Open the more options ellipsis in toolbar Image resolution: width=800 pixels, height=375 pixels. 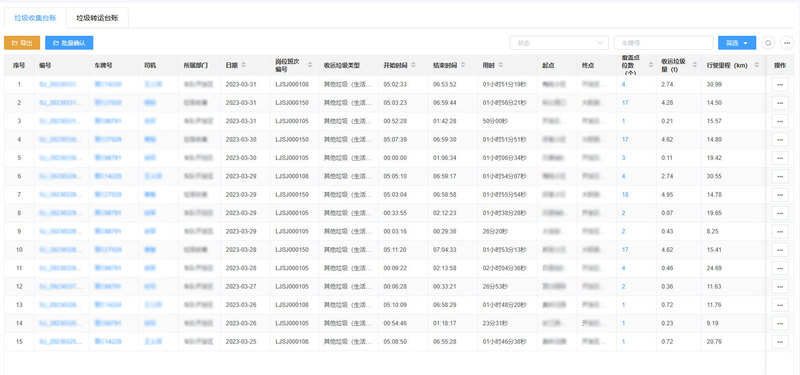tap(787, 43)
